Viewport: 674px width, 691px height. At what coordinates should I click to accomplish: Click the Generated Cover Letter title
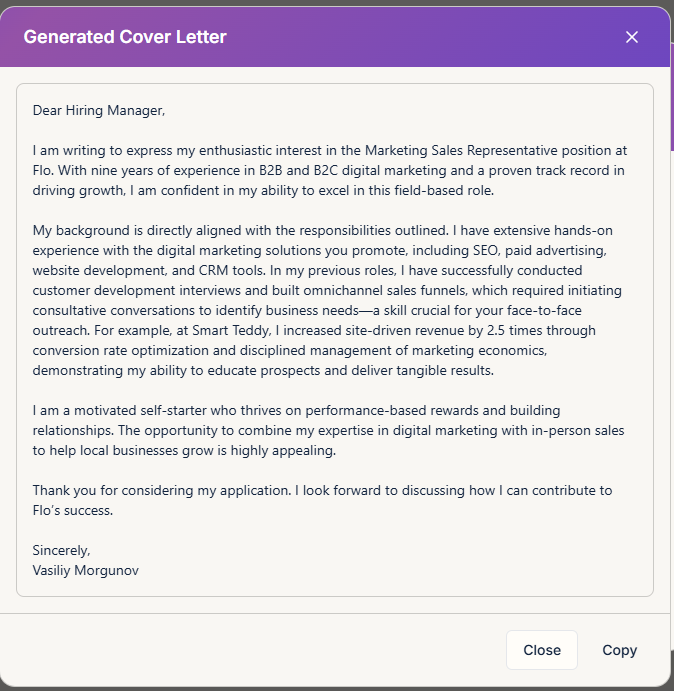(125, 37)
